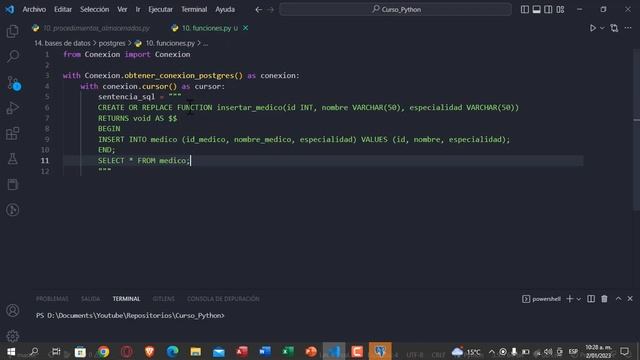Viewport: 640px width, 360px height.
Task: Open Run and Debug view
Action: (13, 108)
